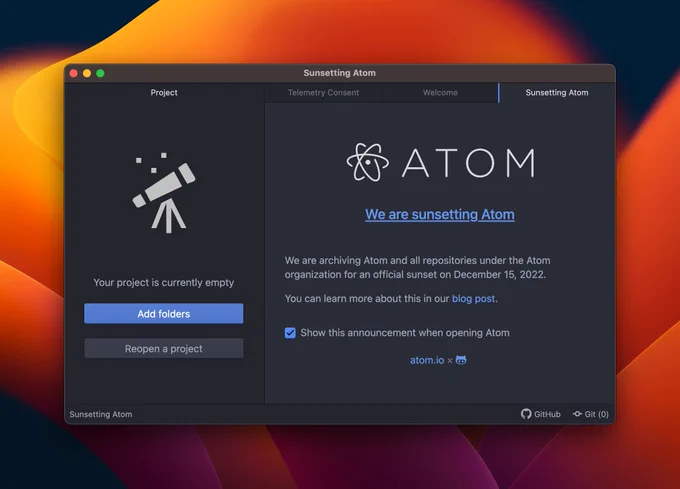Open the blog post link
This screenshot has width=680, height=489.
point(473,299)
